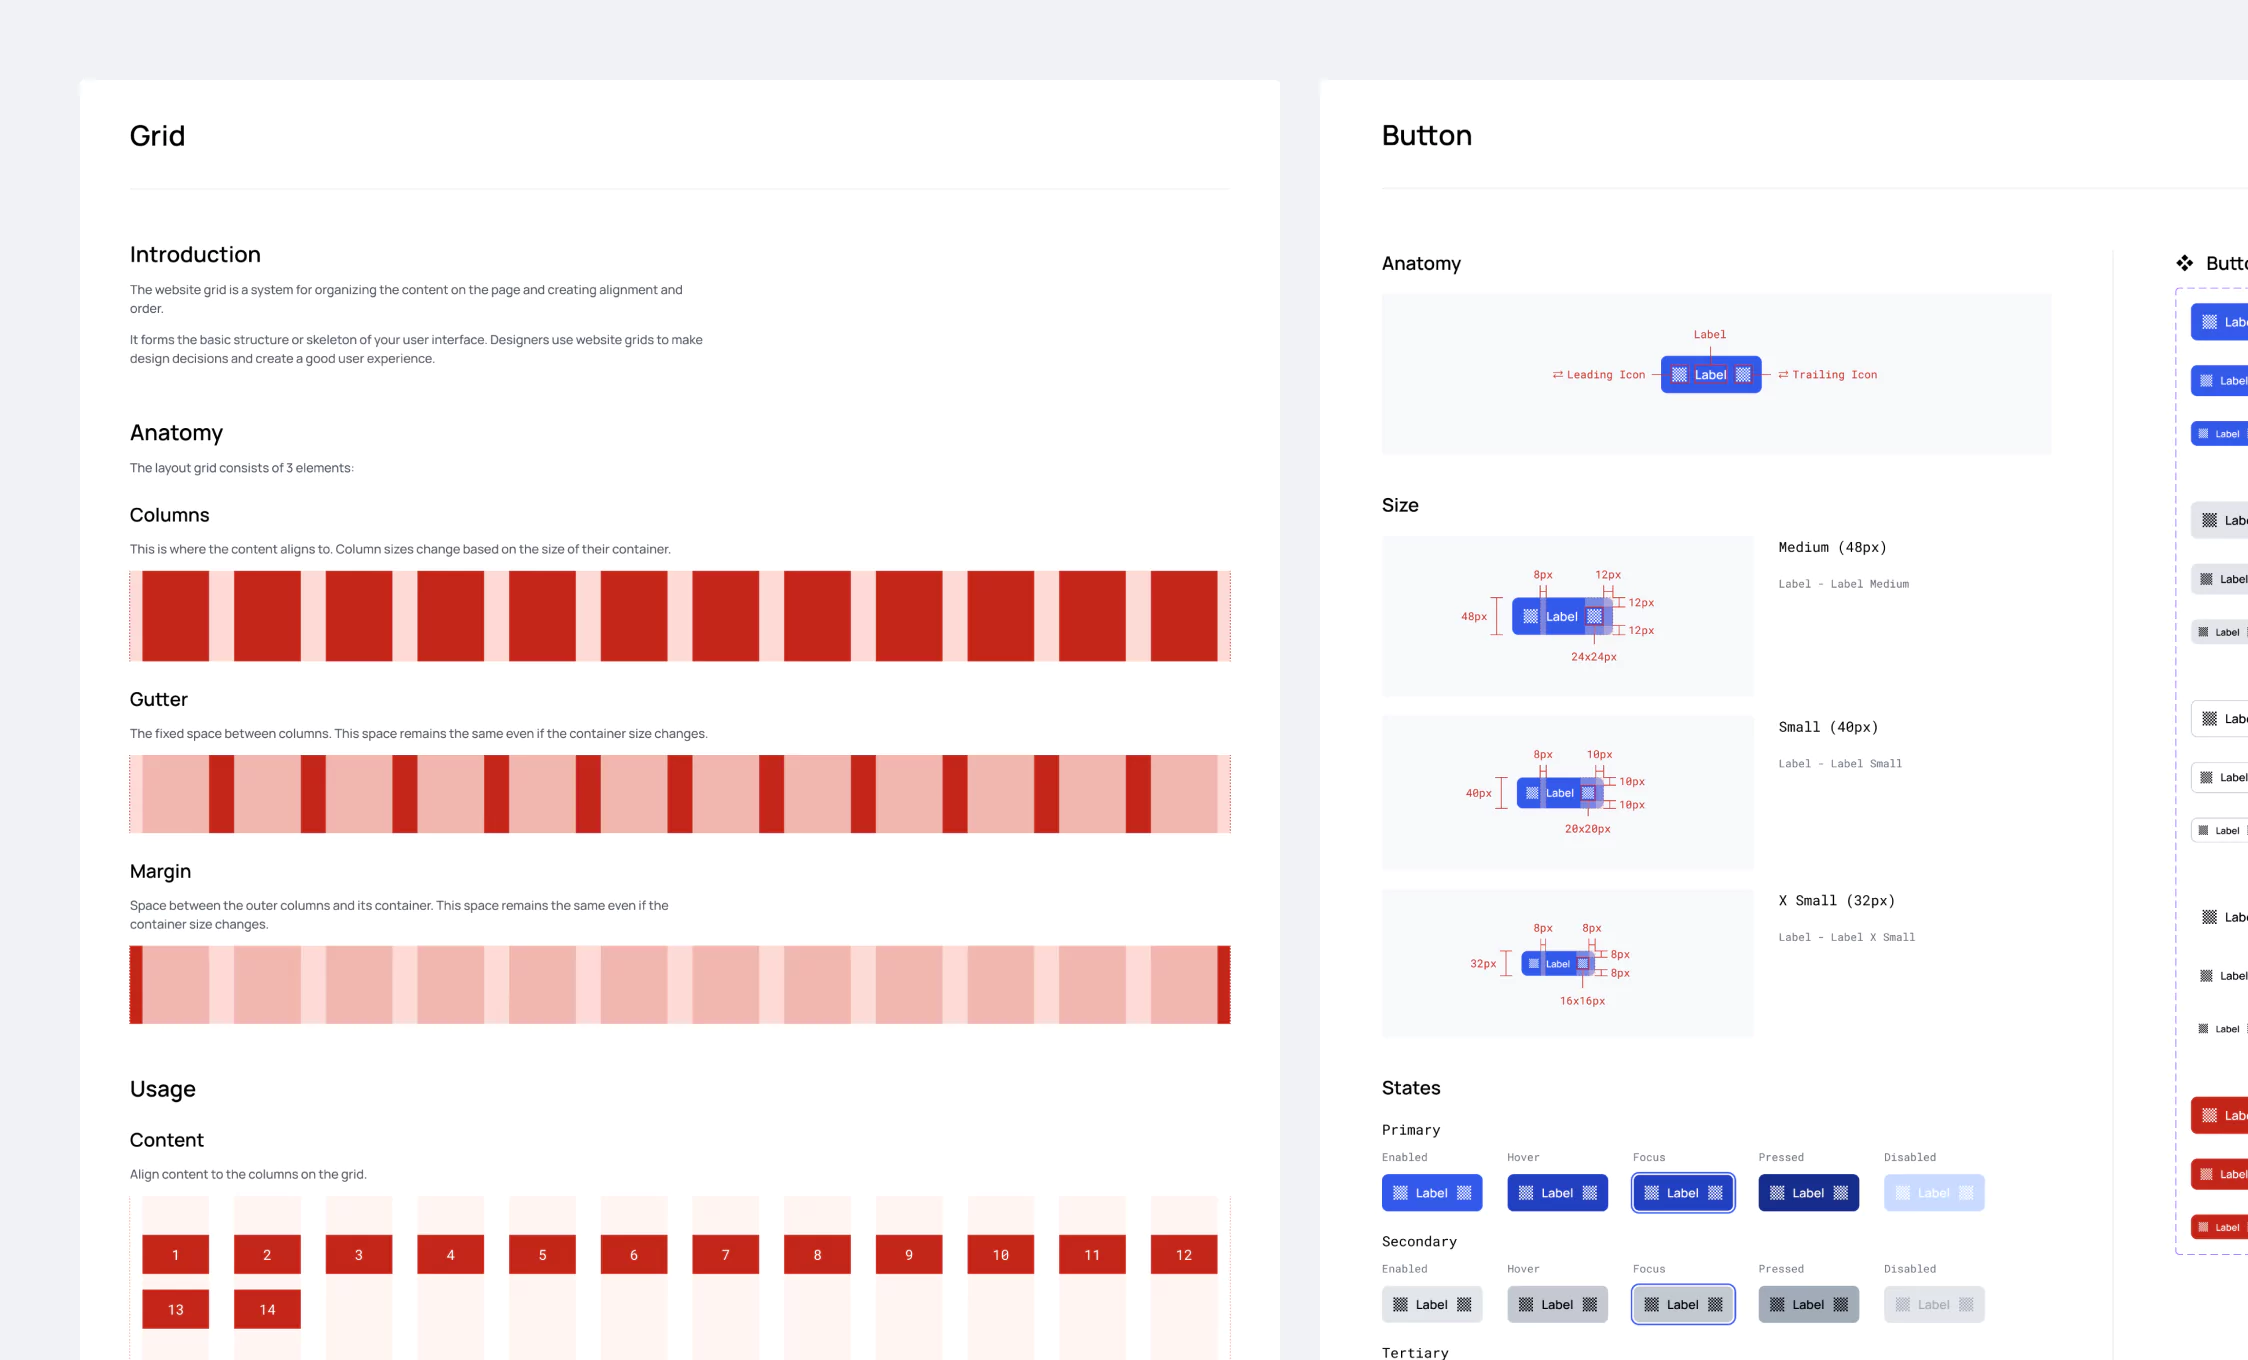Viewport: 2248px width, 1360px height.
Task: Click the "Gutter" section heading
Action: click(159, 700)
